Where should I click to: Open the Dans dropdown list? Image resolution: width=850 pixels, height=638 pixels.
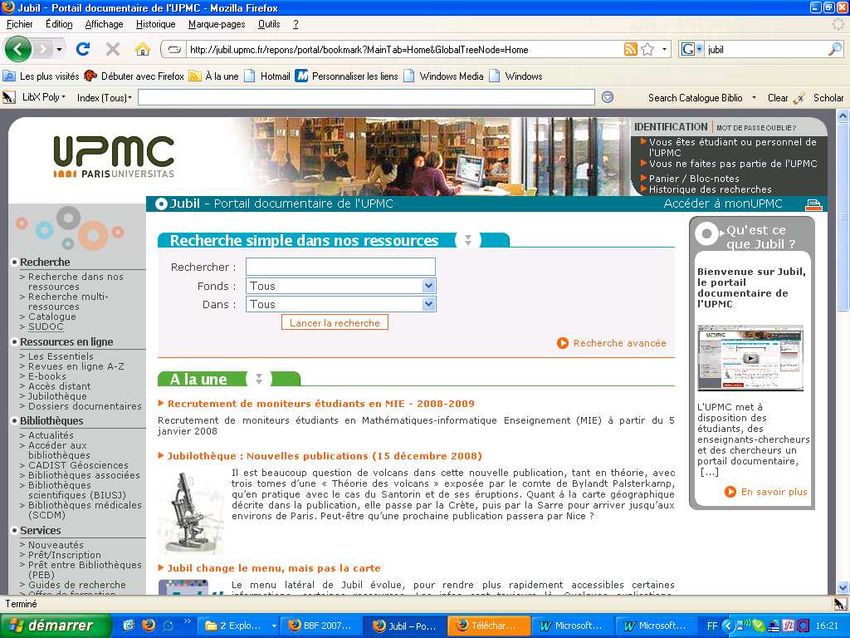tap(428, 304)
